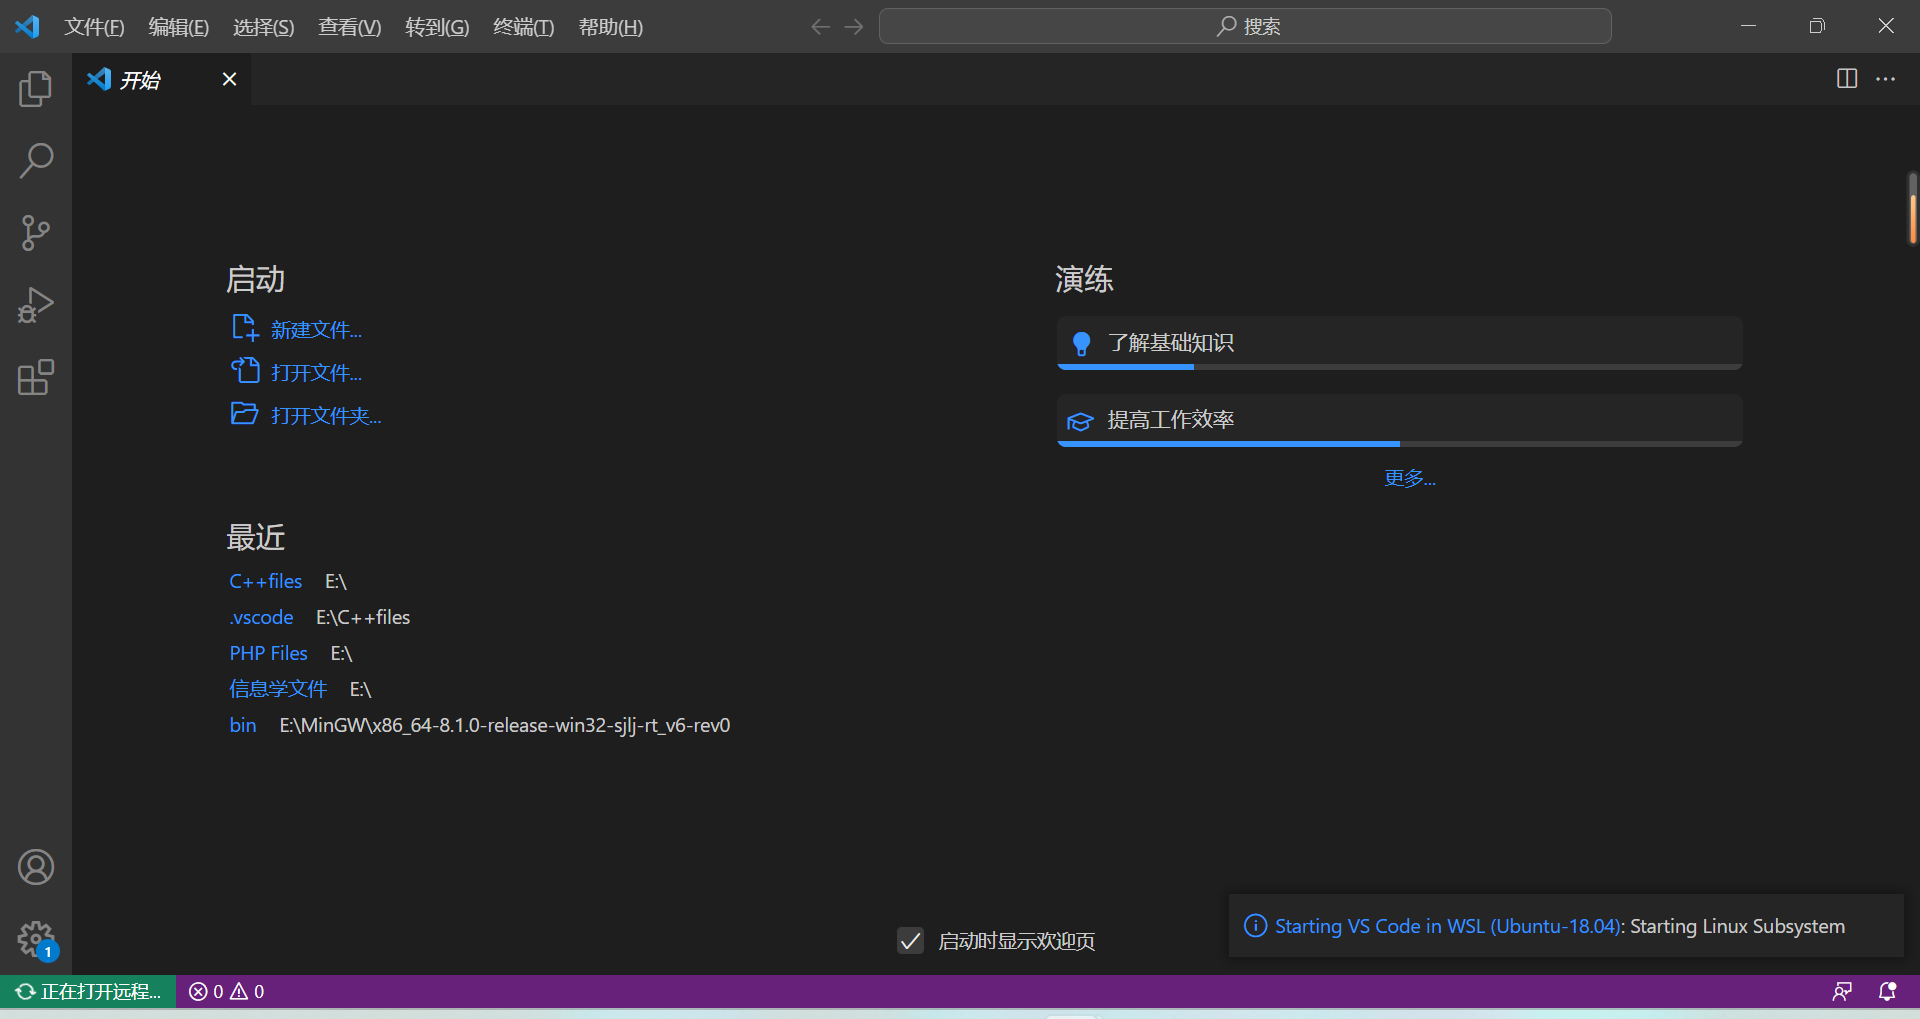The height and width of the screenshot is (1019, 1920).
Task: Close the 开始 tab
Action: tap(229, 79)
